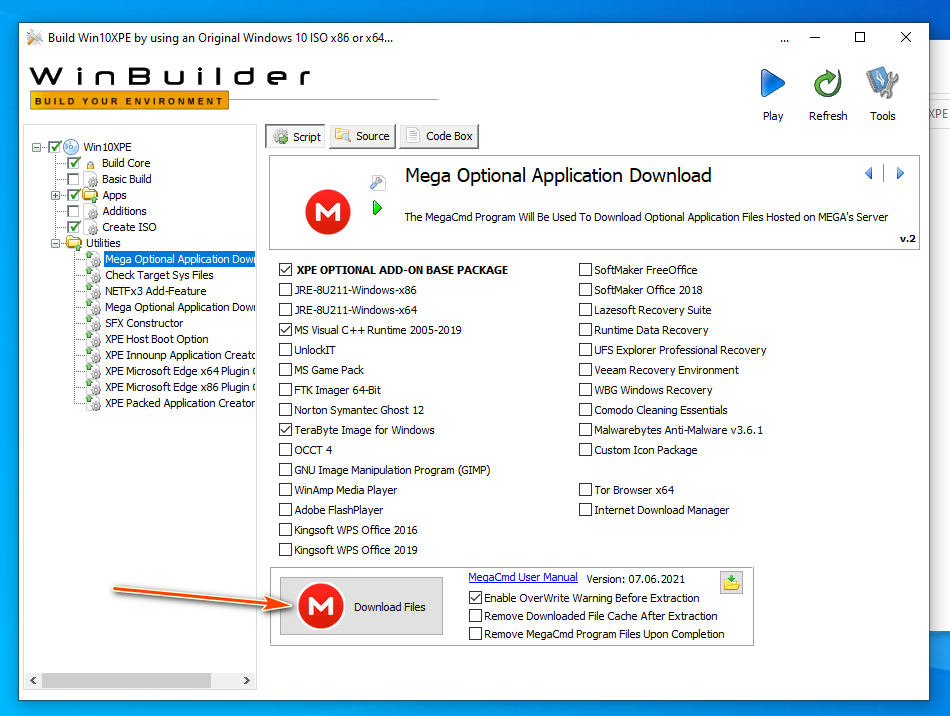Click the Basic Build gear icon
Viewport: 950px width, 716px height.
pyautogui.click(x=91, y=180)
